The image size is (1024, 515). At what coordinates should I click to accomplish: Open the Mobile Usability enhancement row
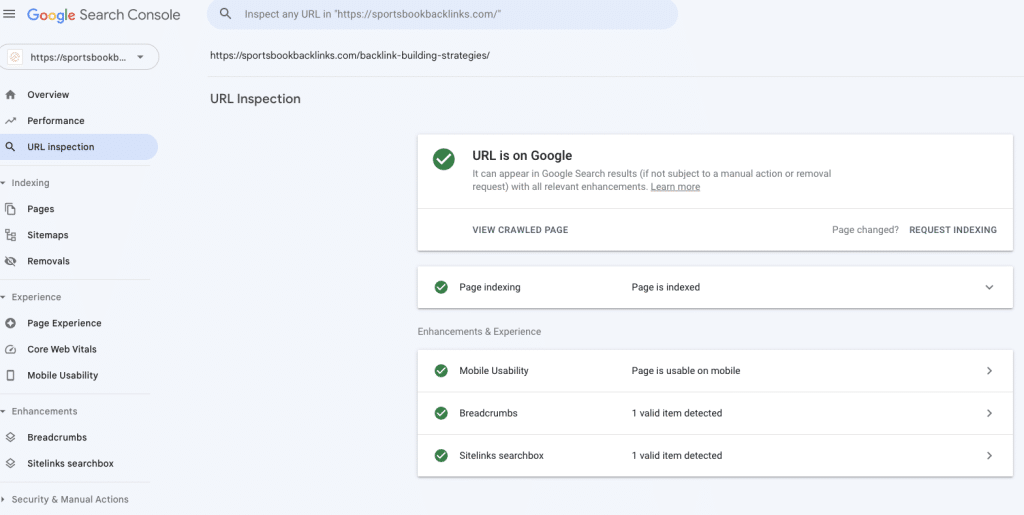(714, 371)
